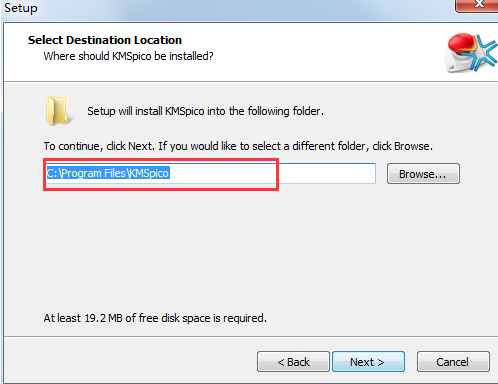The width and height of the screenshot is (498, 384).
Task: Click the 'At least 19.2 MB' disk space text
Action: [155, 318]
